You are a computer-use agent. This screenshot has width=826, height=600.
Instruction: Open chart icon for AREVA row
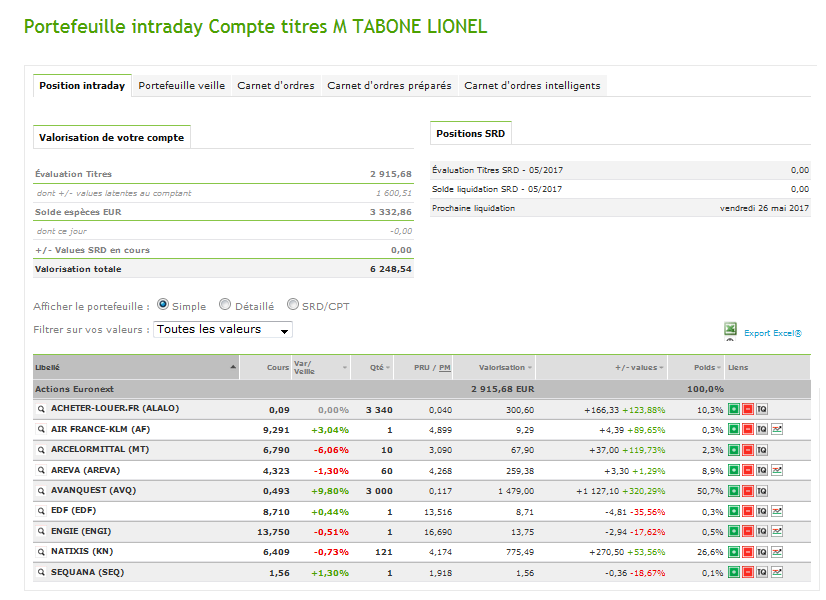(776, 470)
